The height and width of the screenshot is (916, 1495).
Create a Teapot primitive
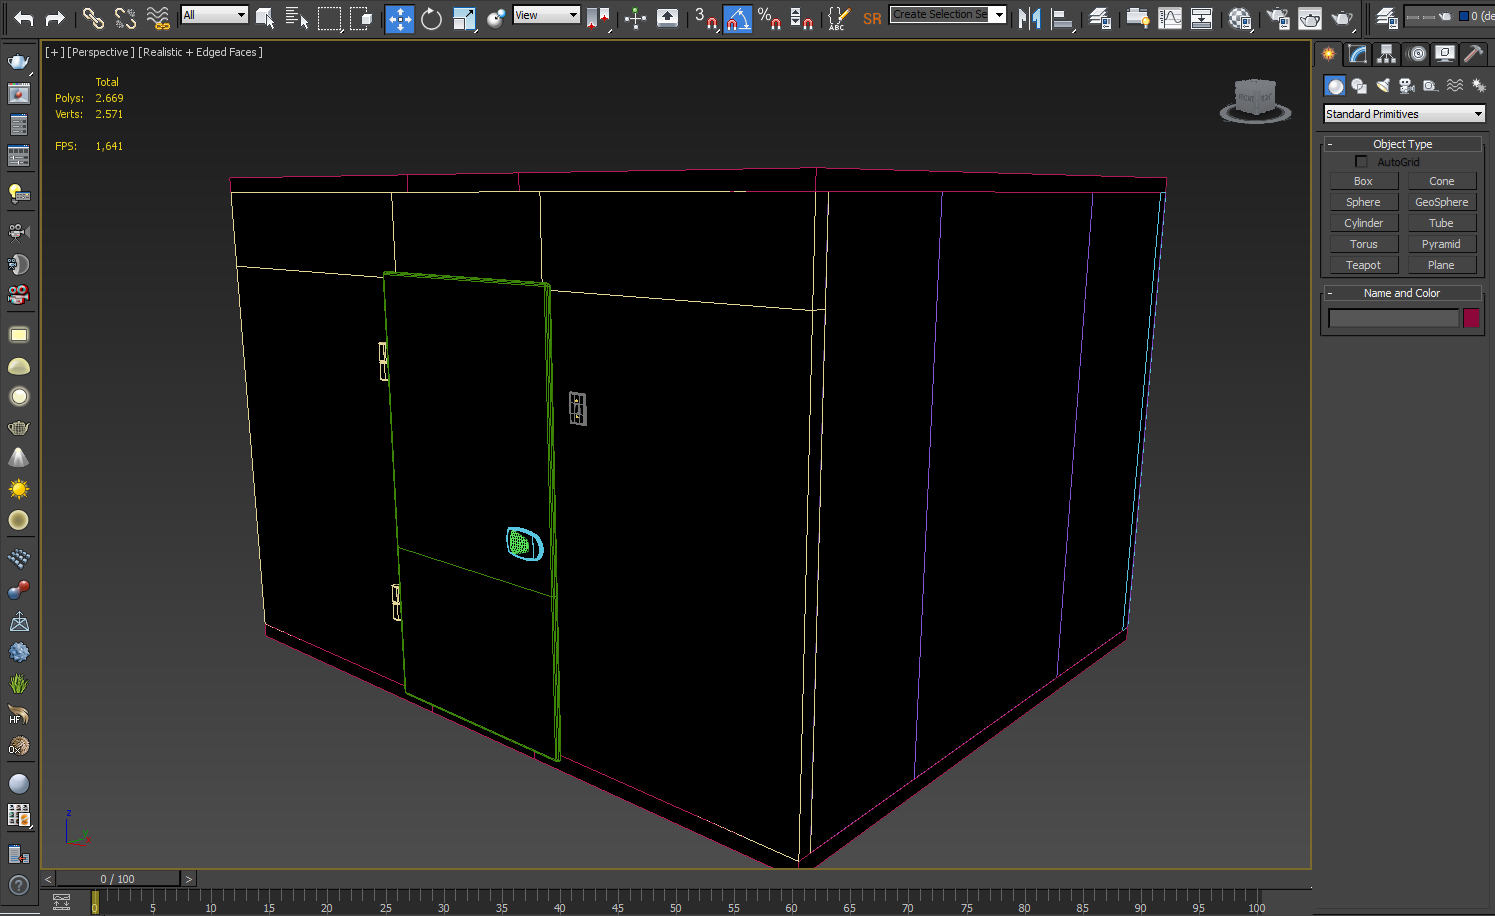(x=1363, y=264)
